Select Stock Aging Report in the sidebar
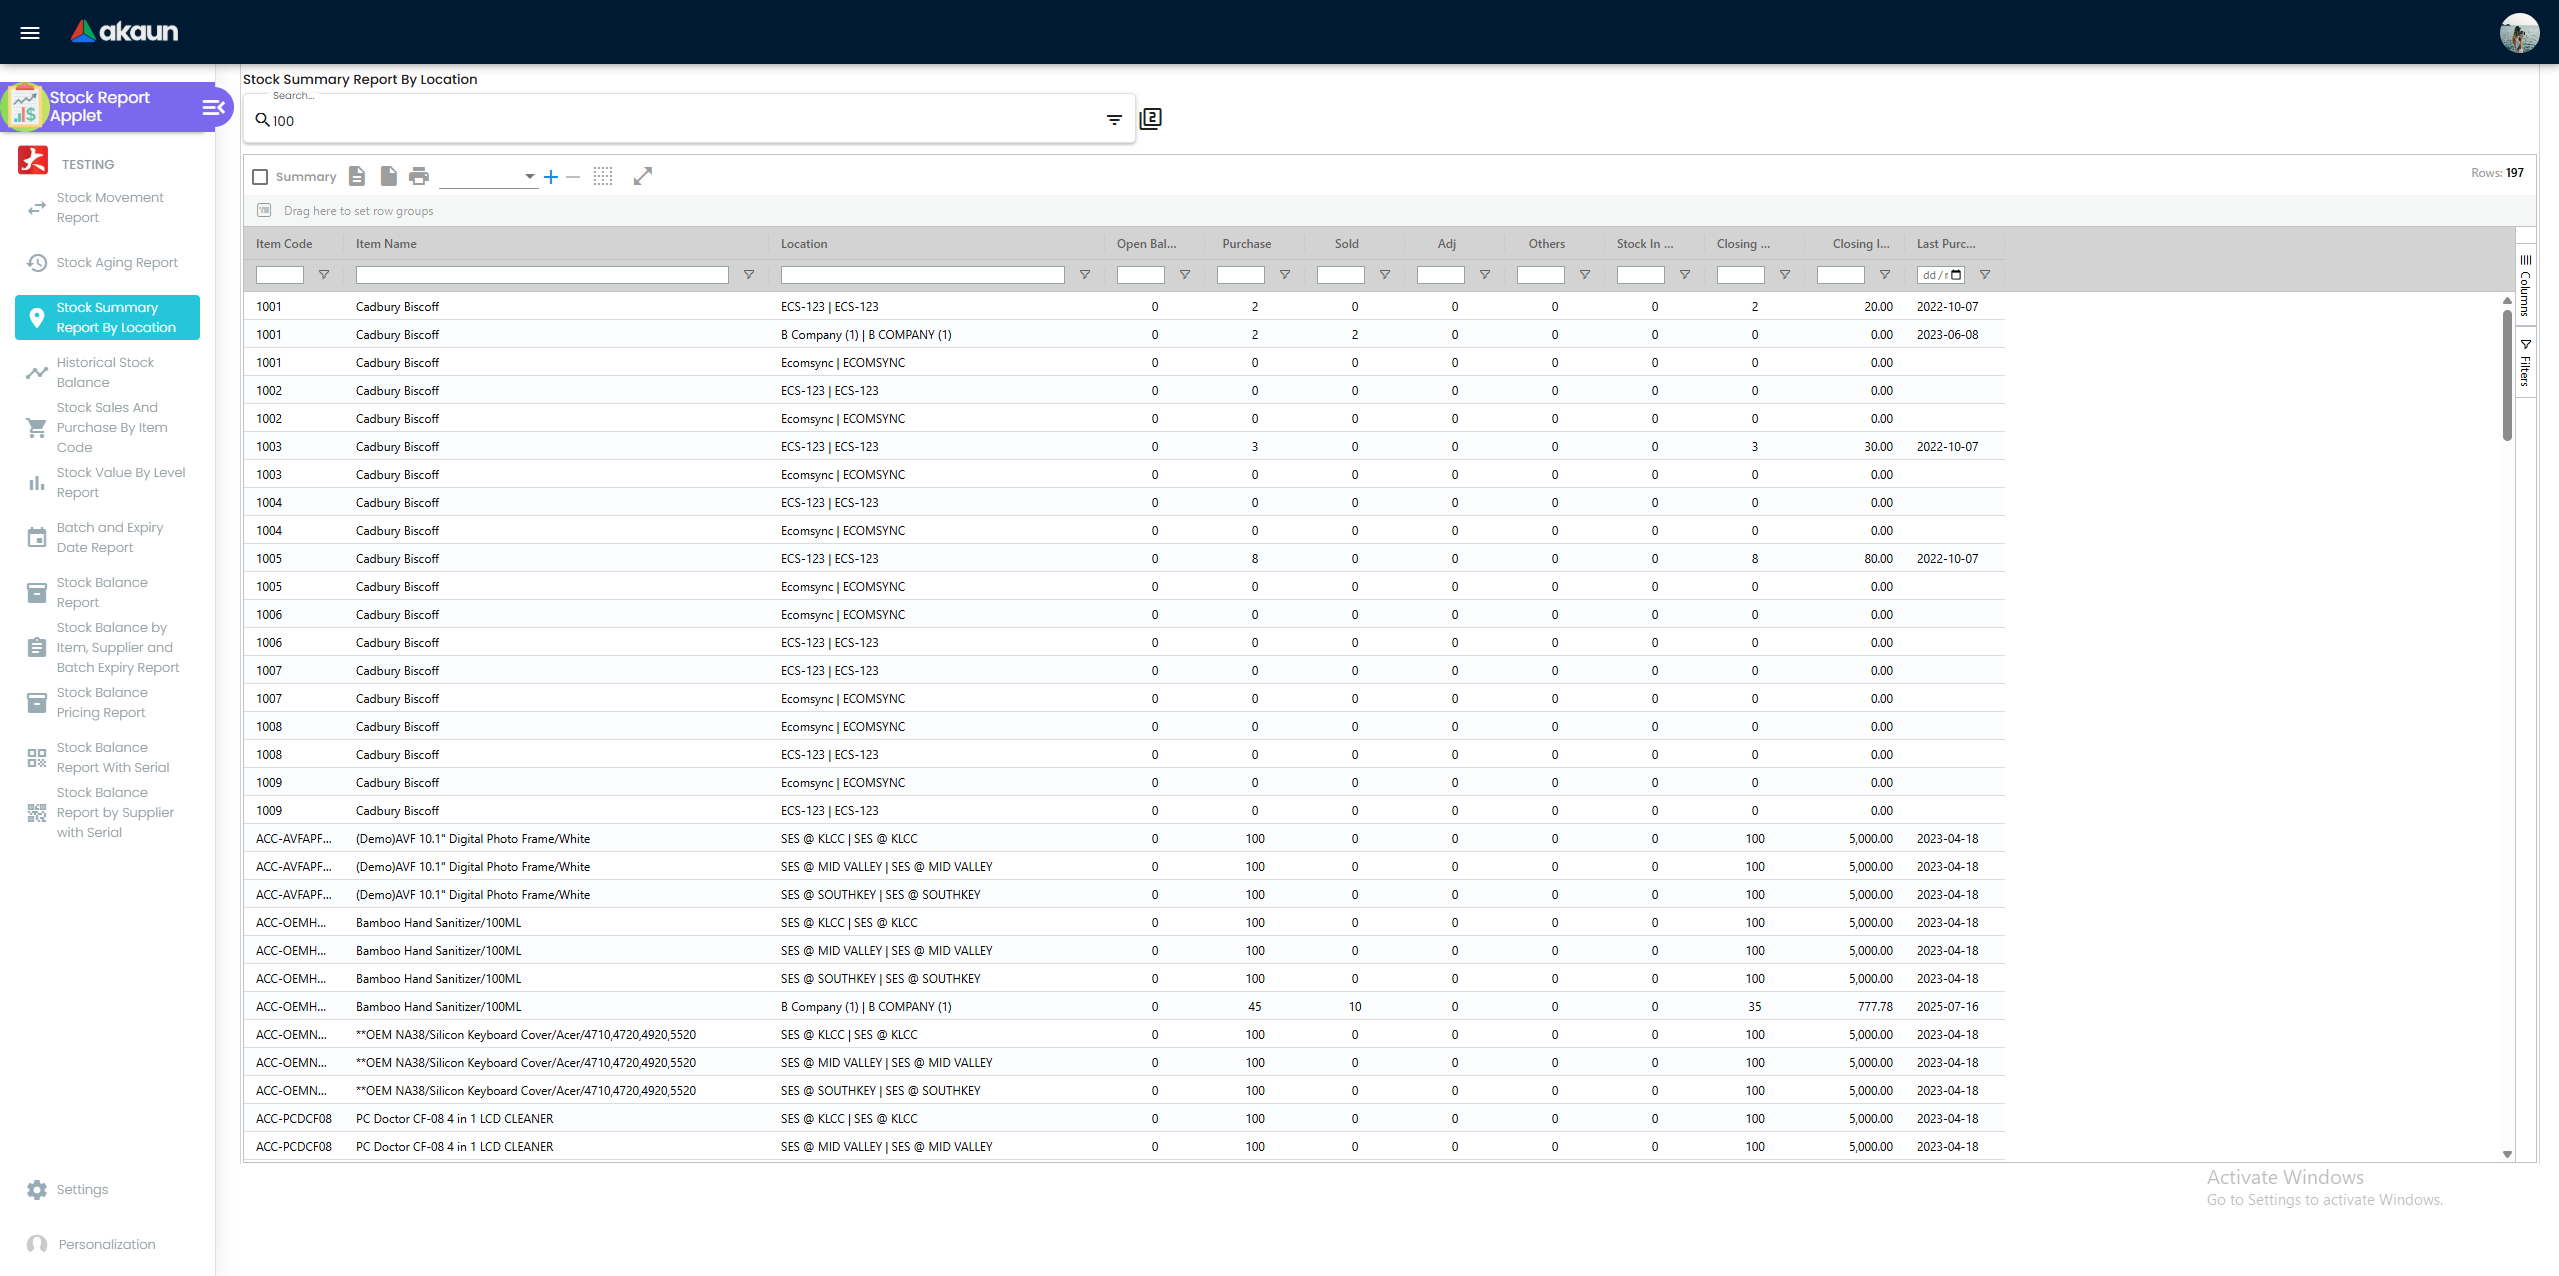This screenshot has height=1276, width=2559. click(x=116, y=262)
